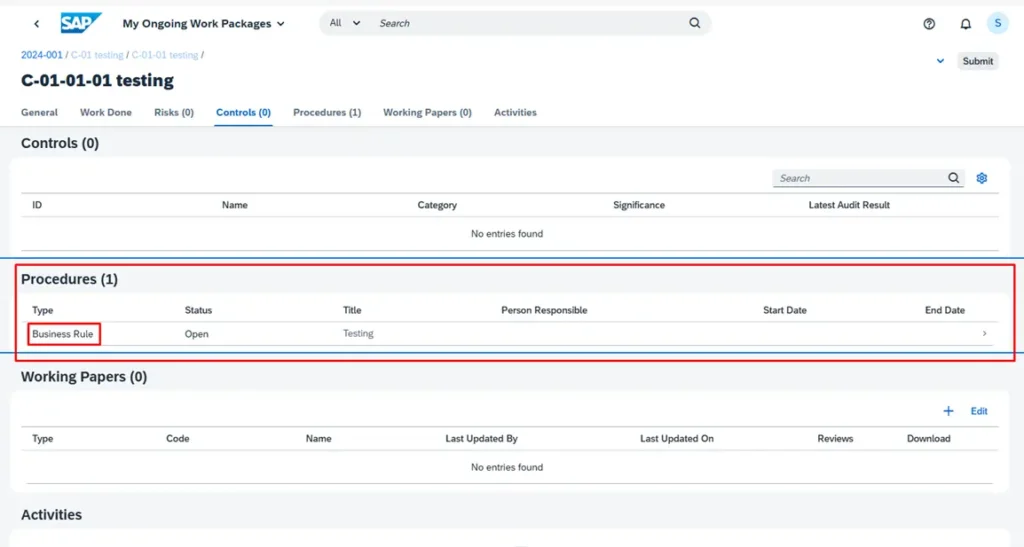1024x547 pixels.
Task: Click the Submit button
Action: 977,61
